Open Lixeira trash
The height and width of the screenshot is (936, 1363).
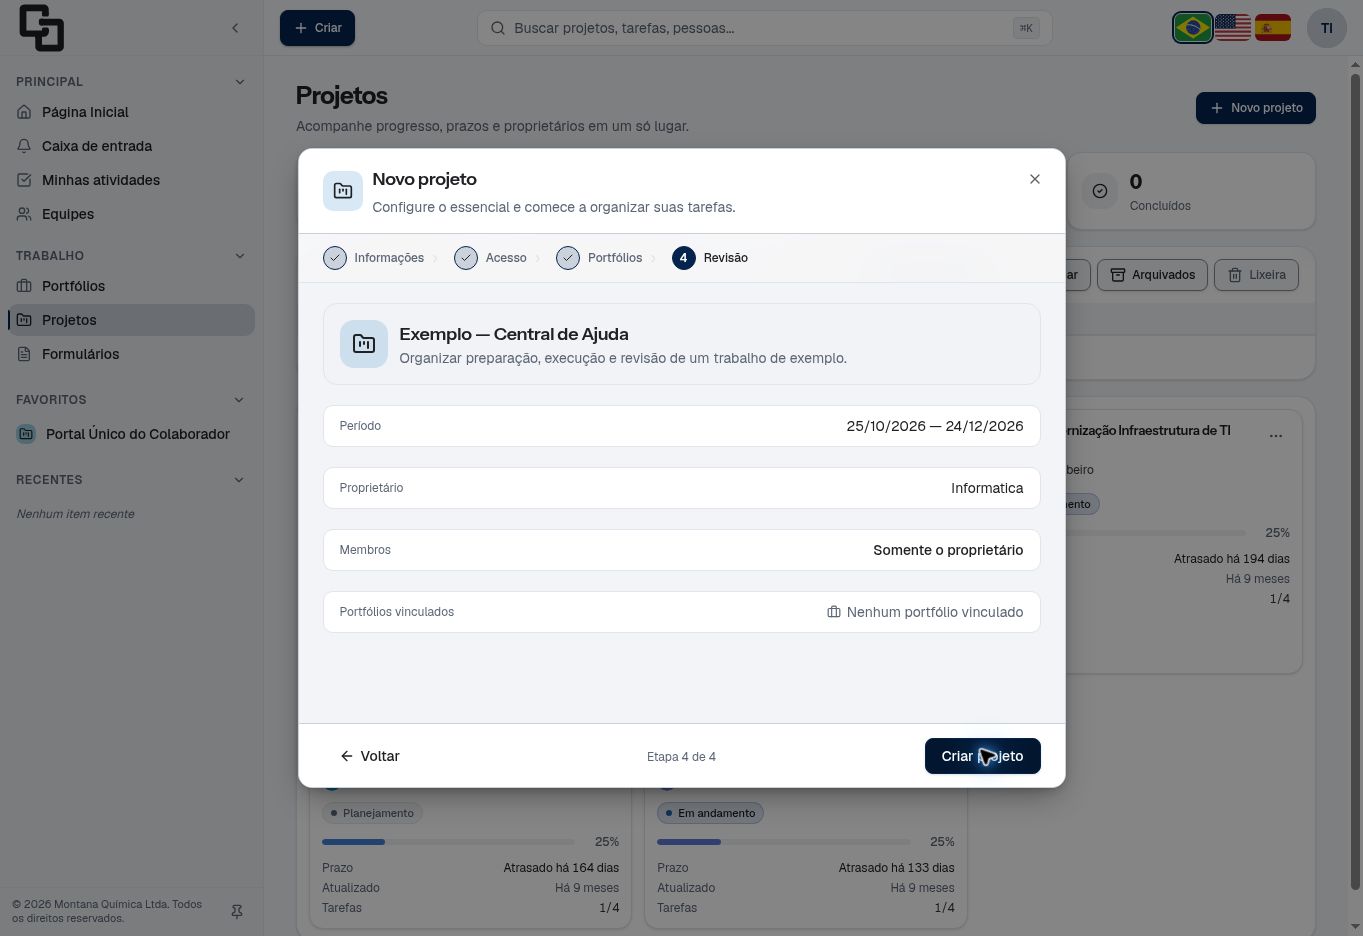[1257, 275]
